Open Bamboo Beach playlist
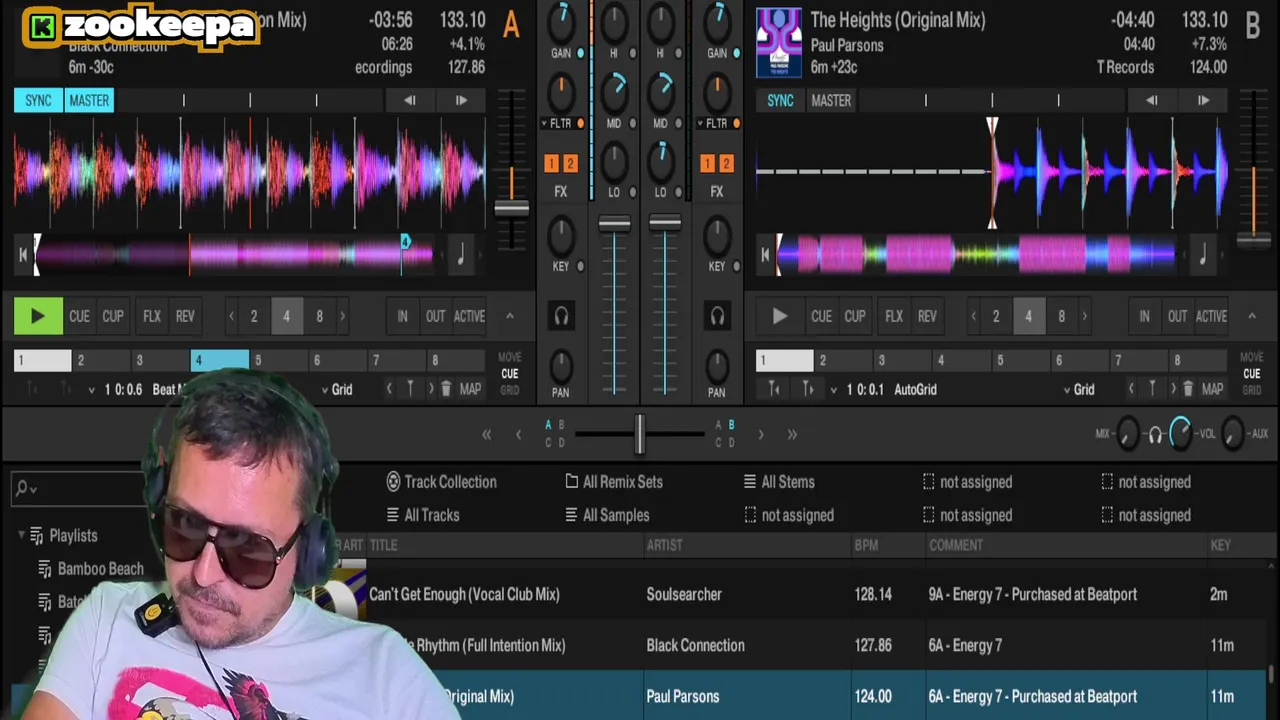 tap(100, 569)
